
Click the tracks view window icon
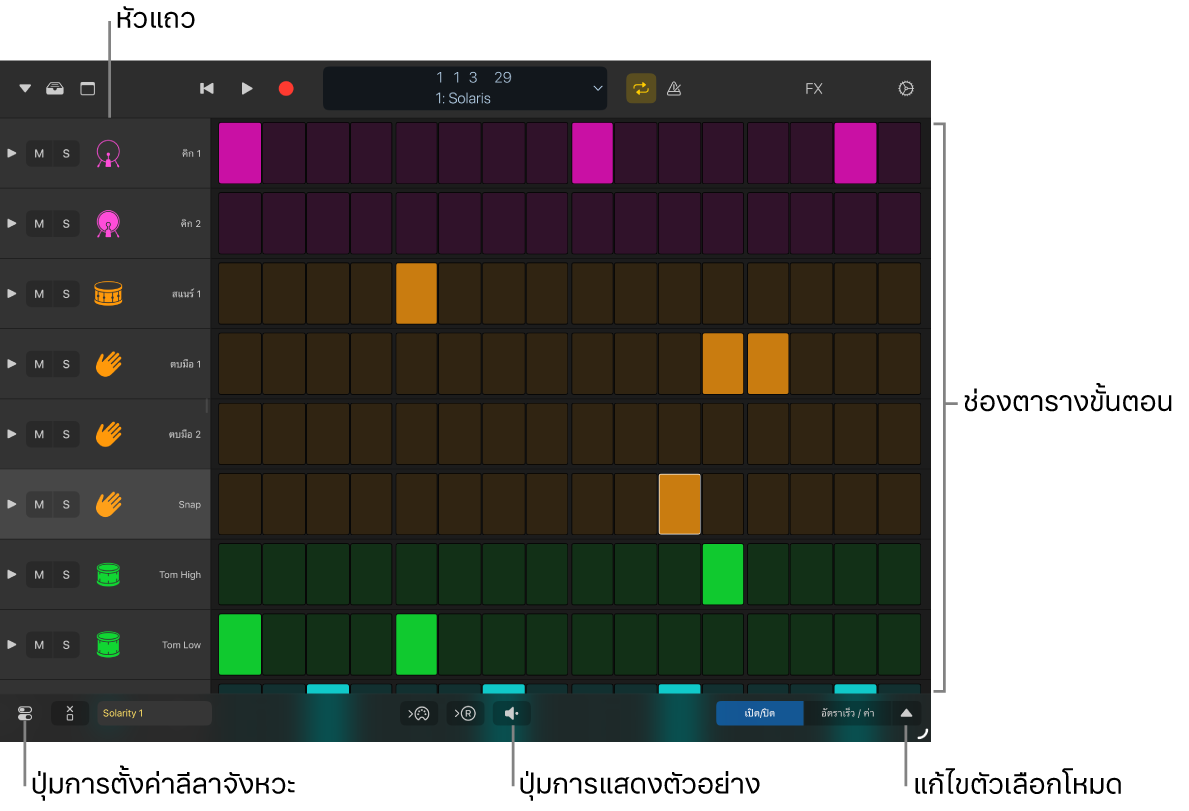(x=88, y=88)
